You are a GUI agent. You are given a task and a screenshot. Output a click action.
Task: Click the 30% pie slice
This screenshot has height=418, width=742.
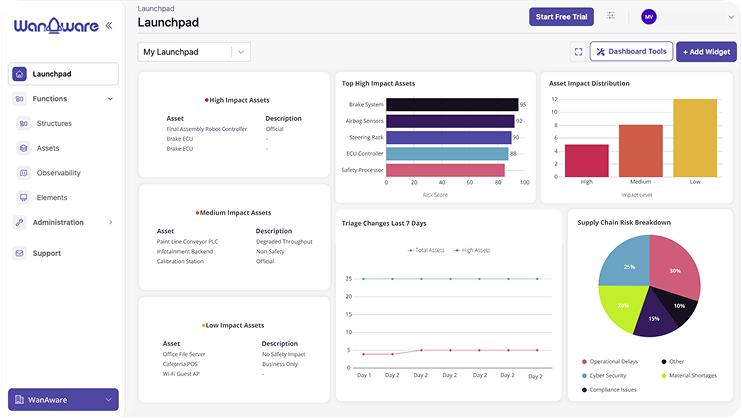(x=674, y=266)
